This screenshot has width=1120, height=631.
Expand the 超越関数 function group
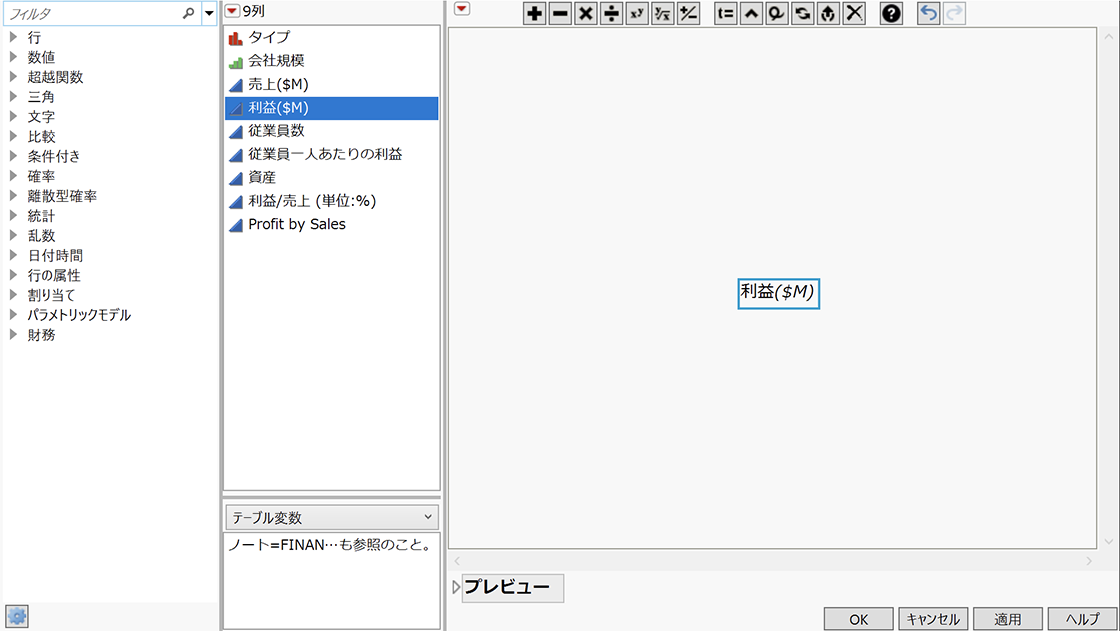coord(13,76)
